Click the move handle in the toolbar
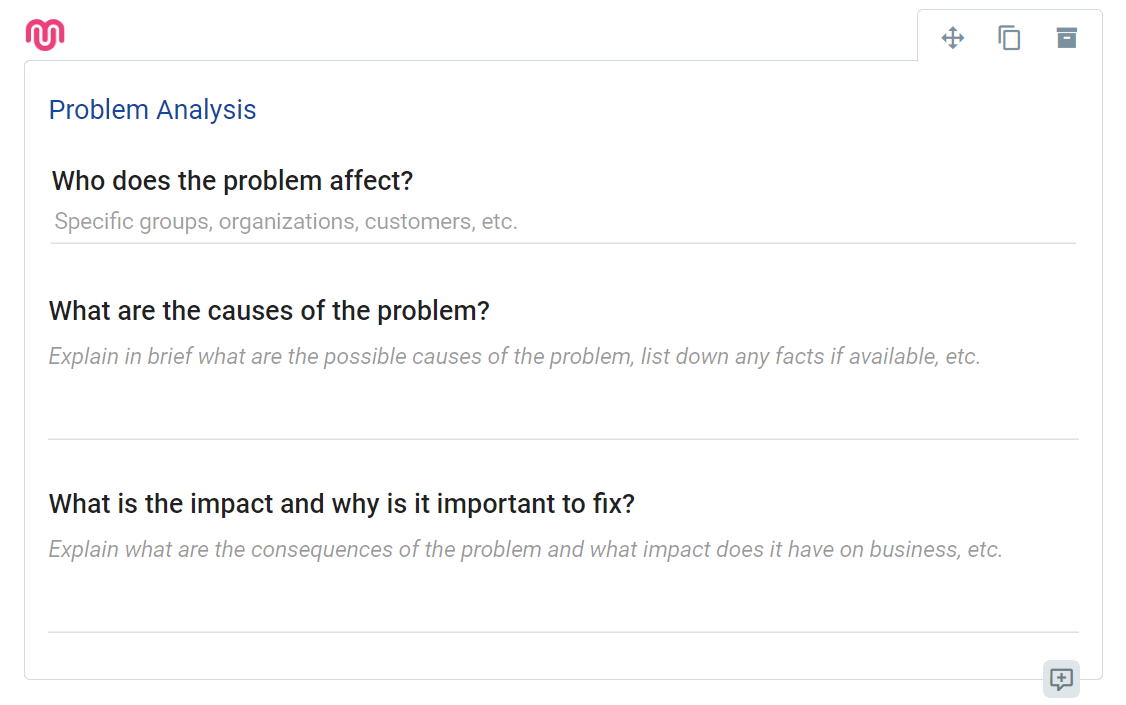Image resolution: width=1126 pixels, height=705 pixels. 952,37
